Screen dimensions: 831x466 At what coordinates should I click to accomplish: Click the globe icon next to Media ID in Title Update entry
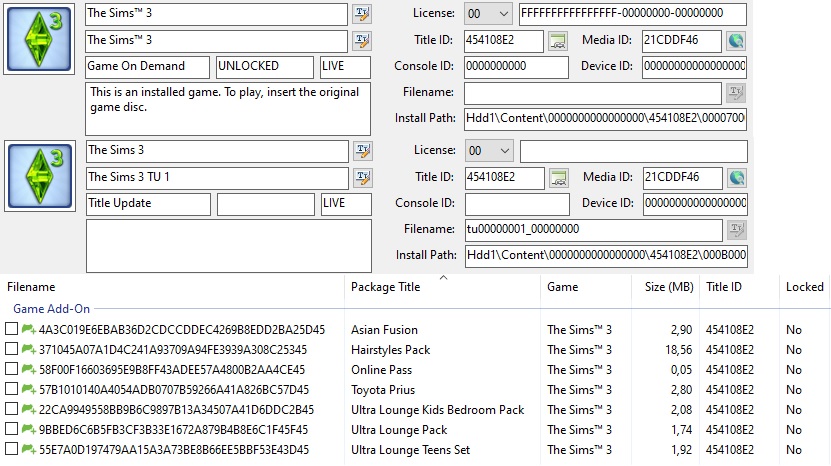[x=737, y=178]
